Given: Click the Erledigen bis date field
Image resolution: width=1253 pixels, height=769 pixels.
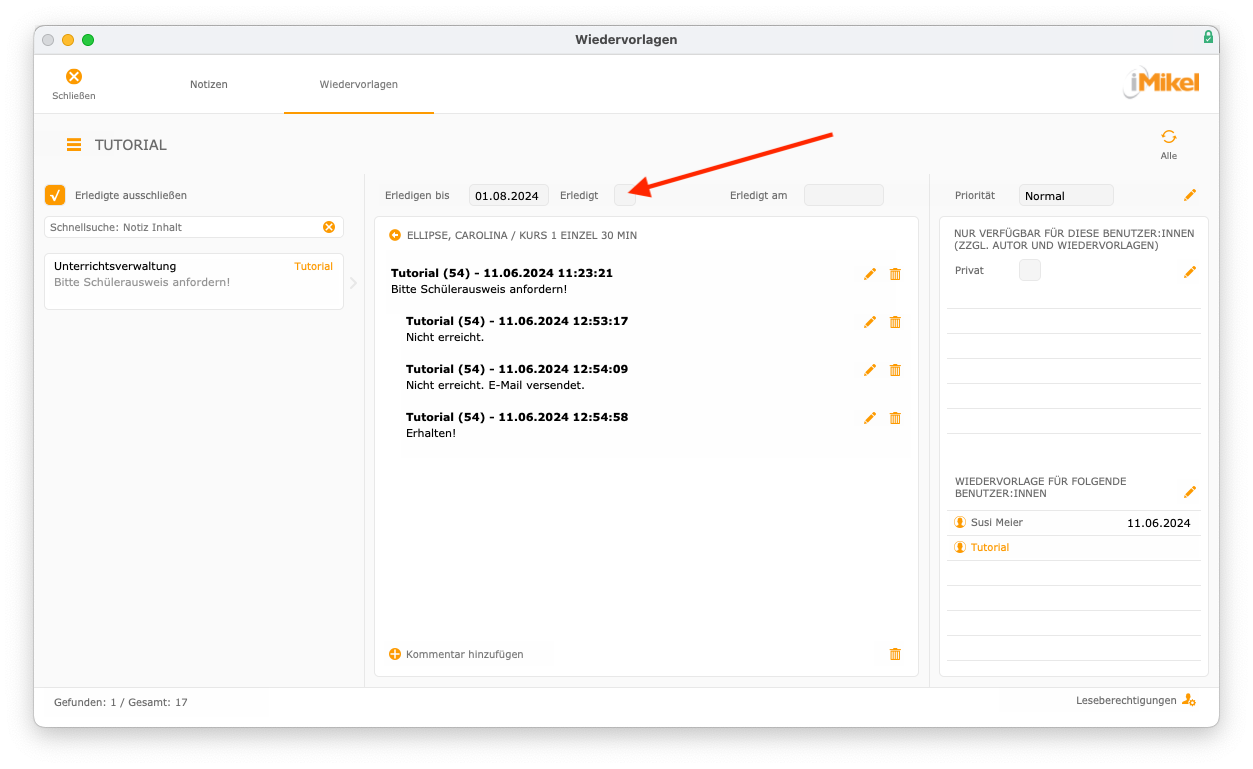Looking at the screenshot, I should (x=508, y=195).
